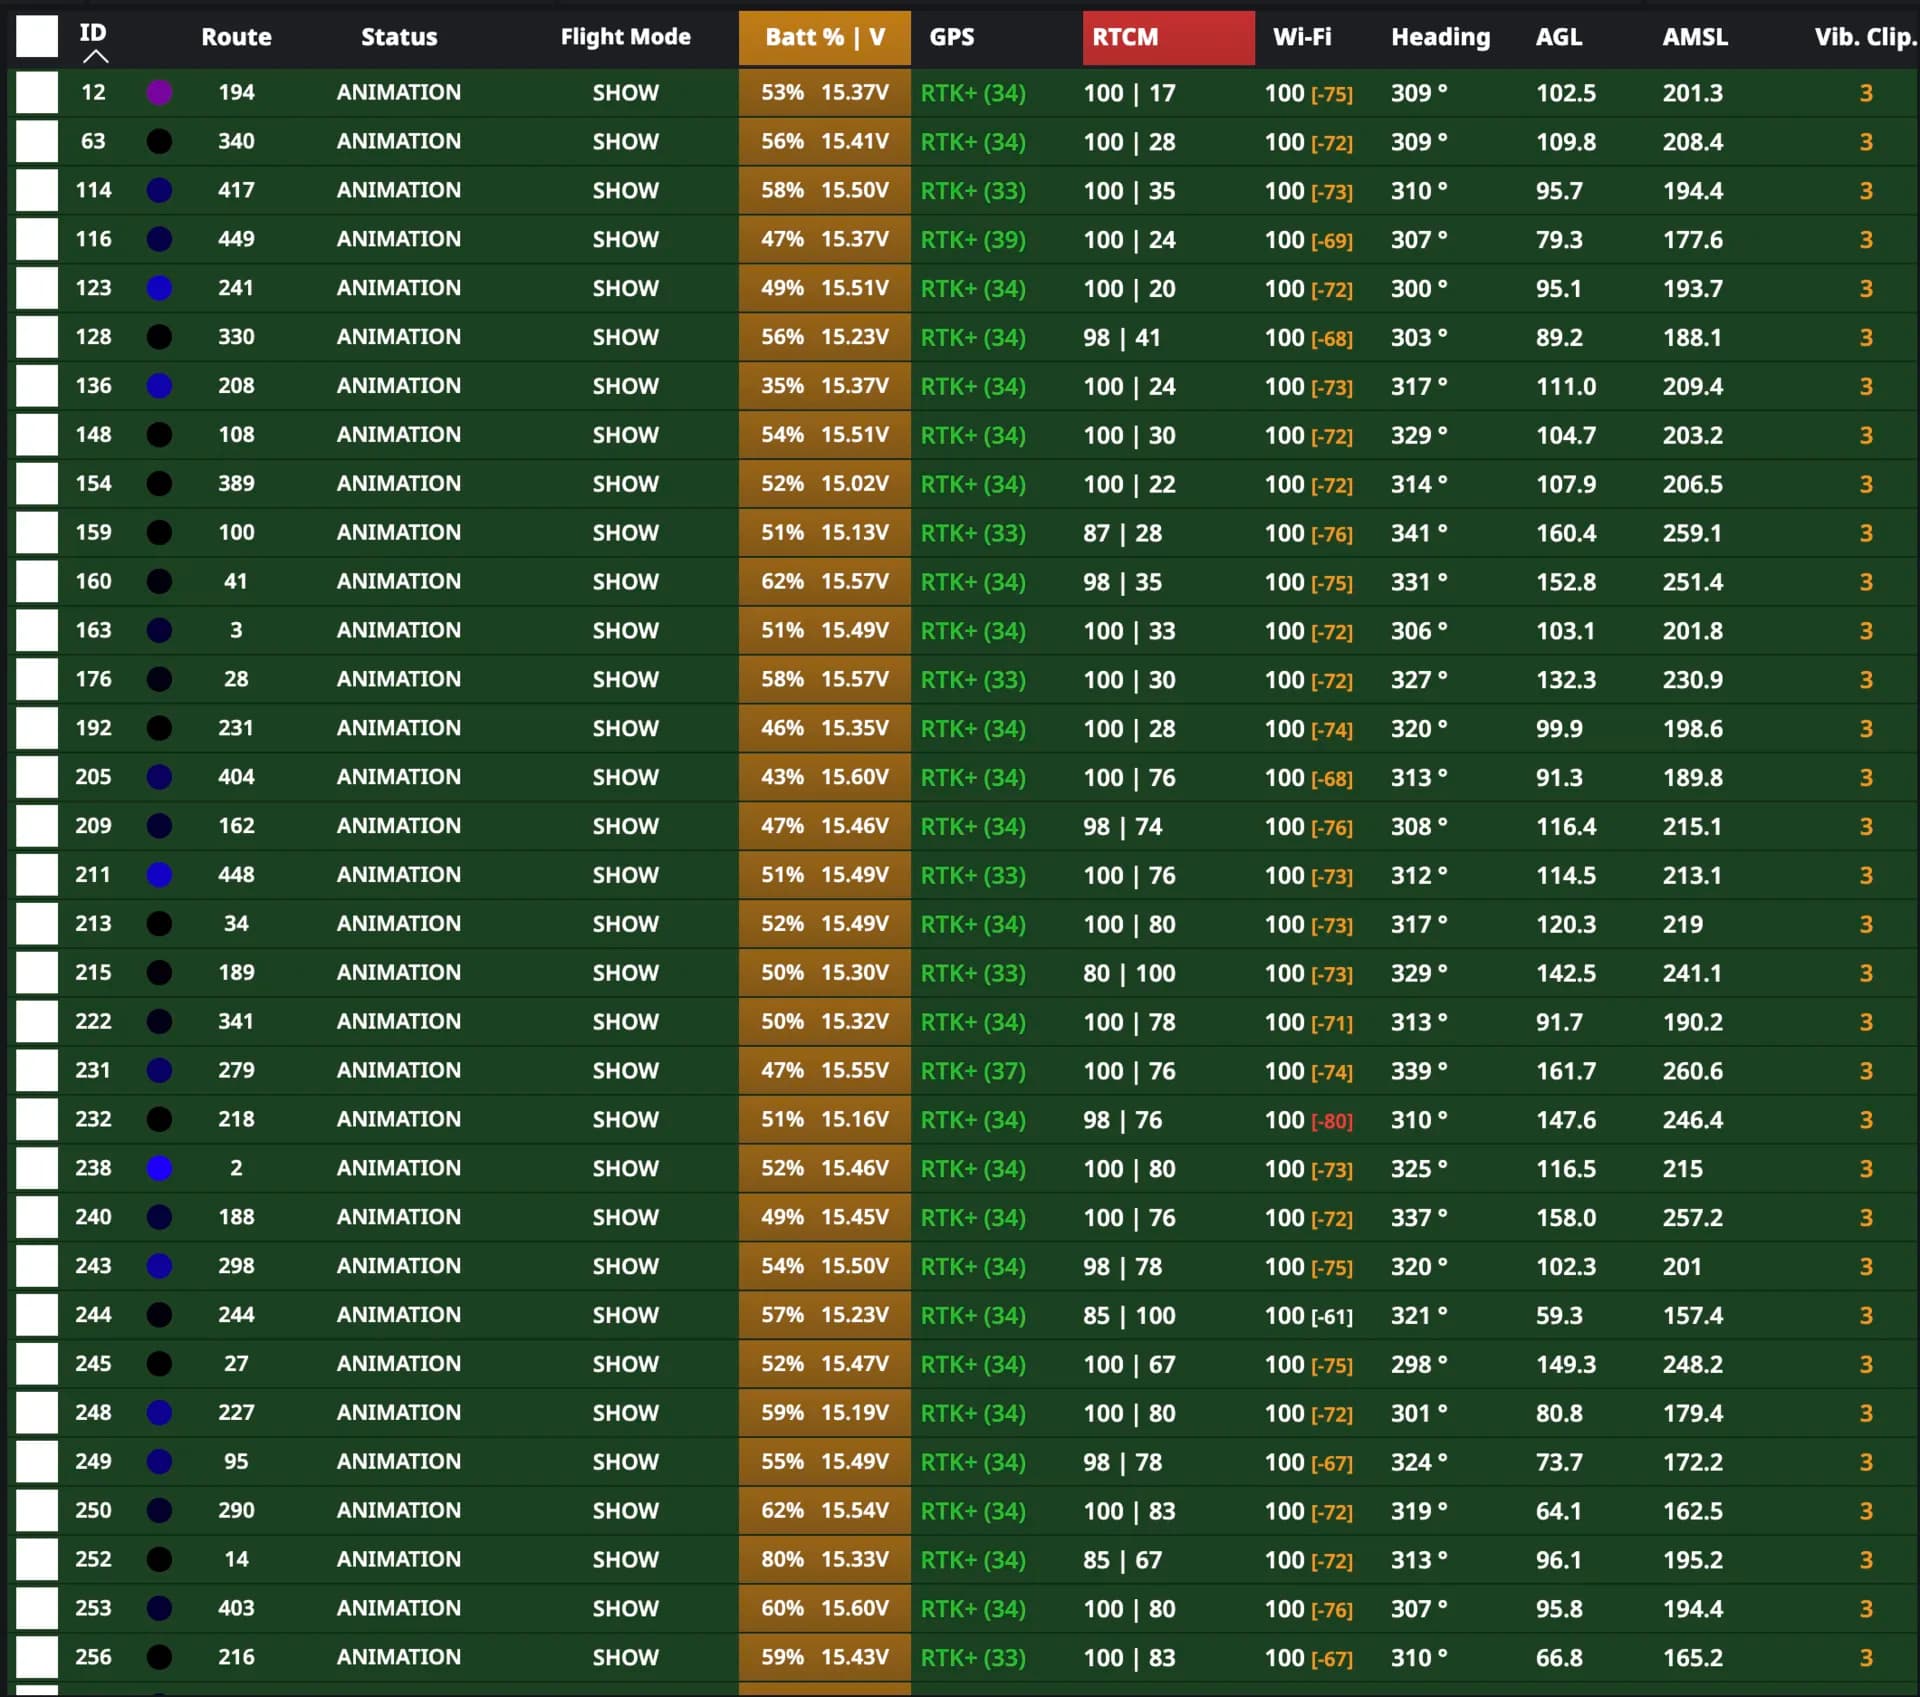Click LED dot of drone 248

pyautogui.click(x=159, y=1413)
